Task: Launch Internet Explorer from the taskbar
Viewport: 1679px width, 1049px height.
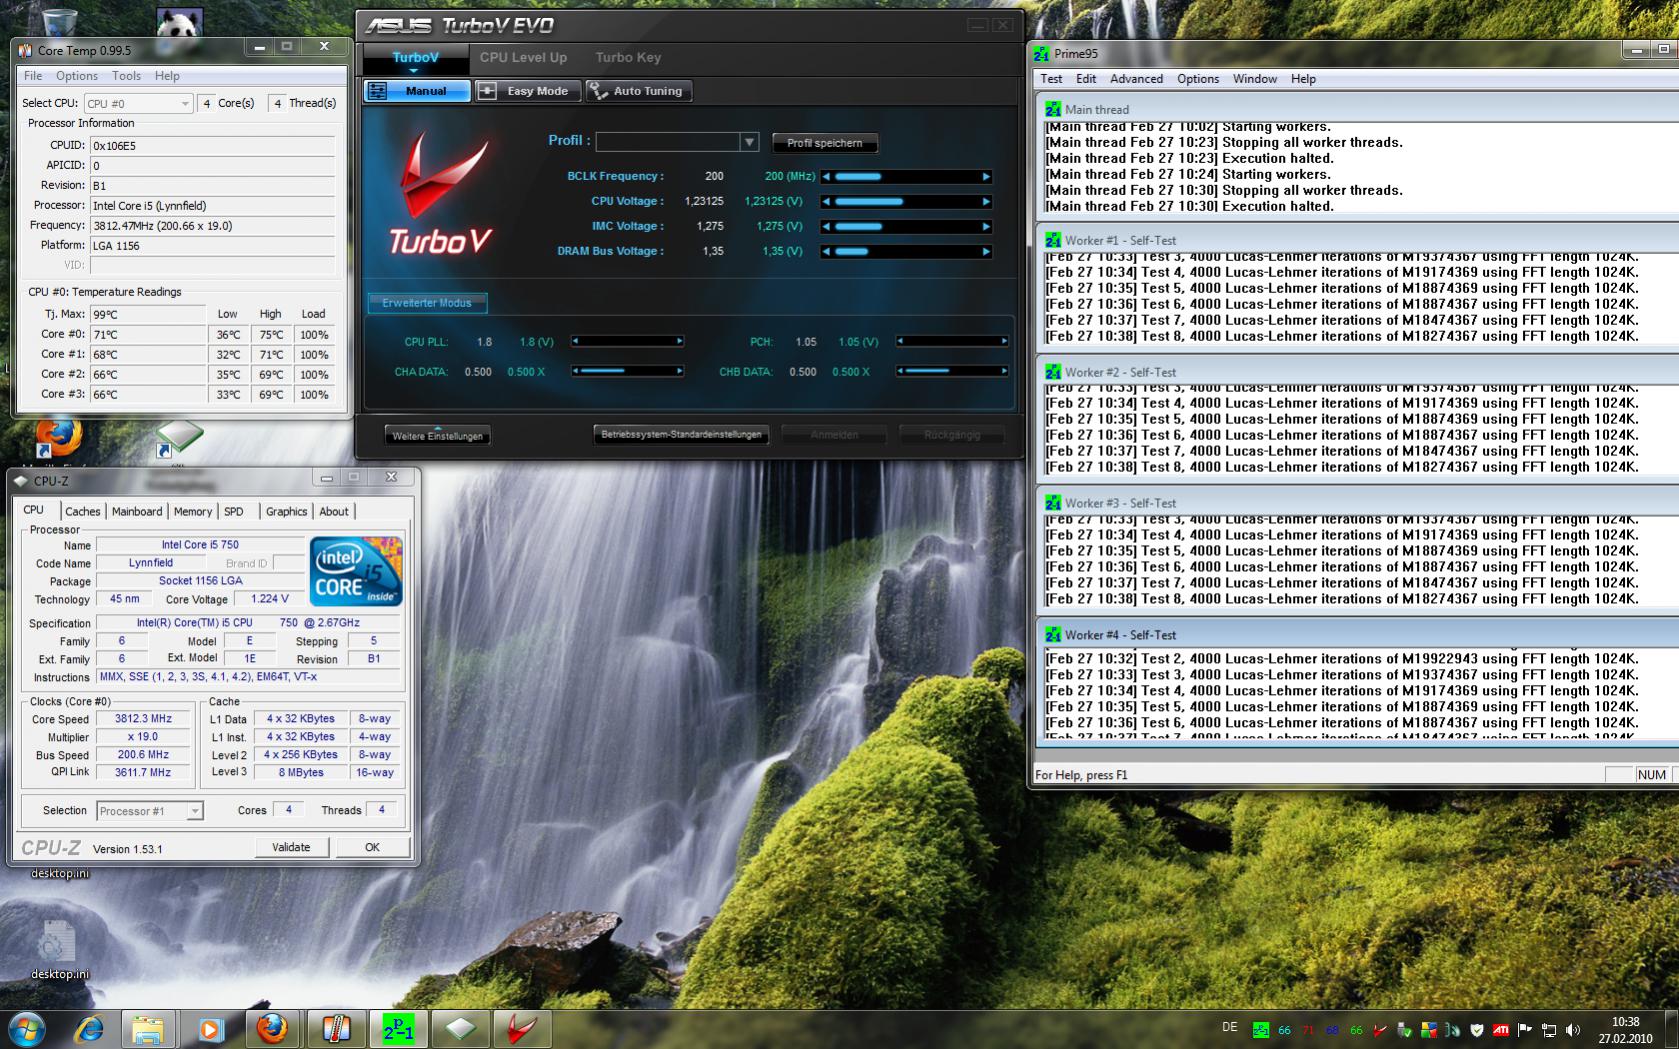Action: [88, 1029]
